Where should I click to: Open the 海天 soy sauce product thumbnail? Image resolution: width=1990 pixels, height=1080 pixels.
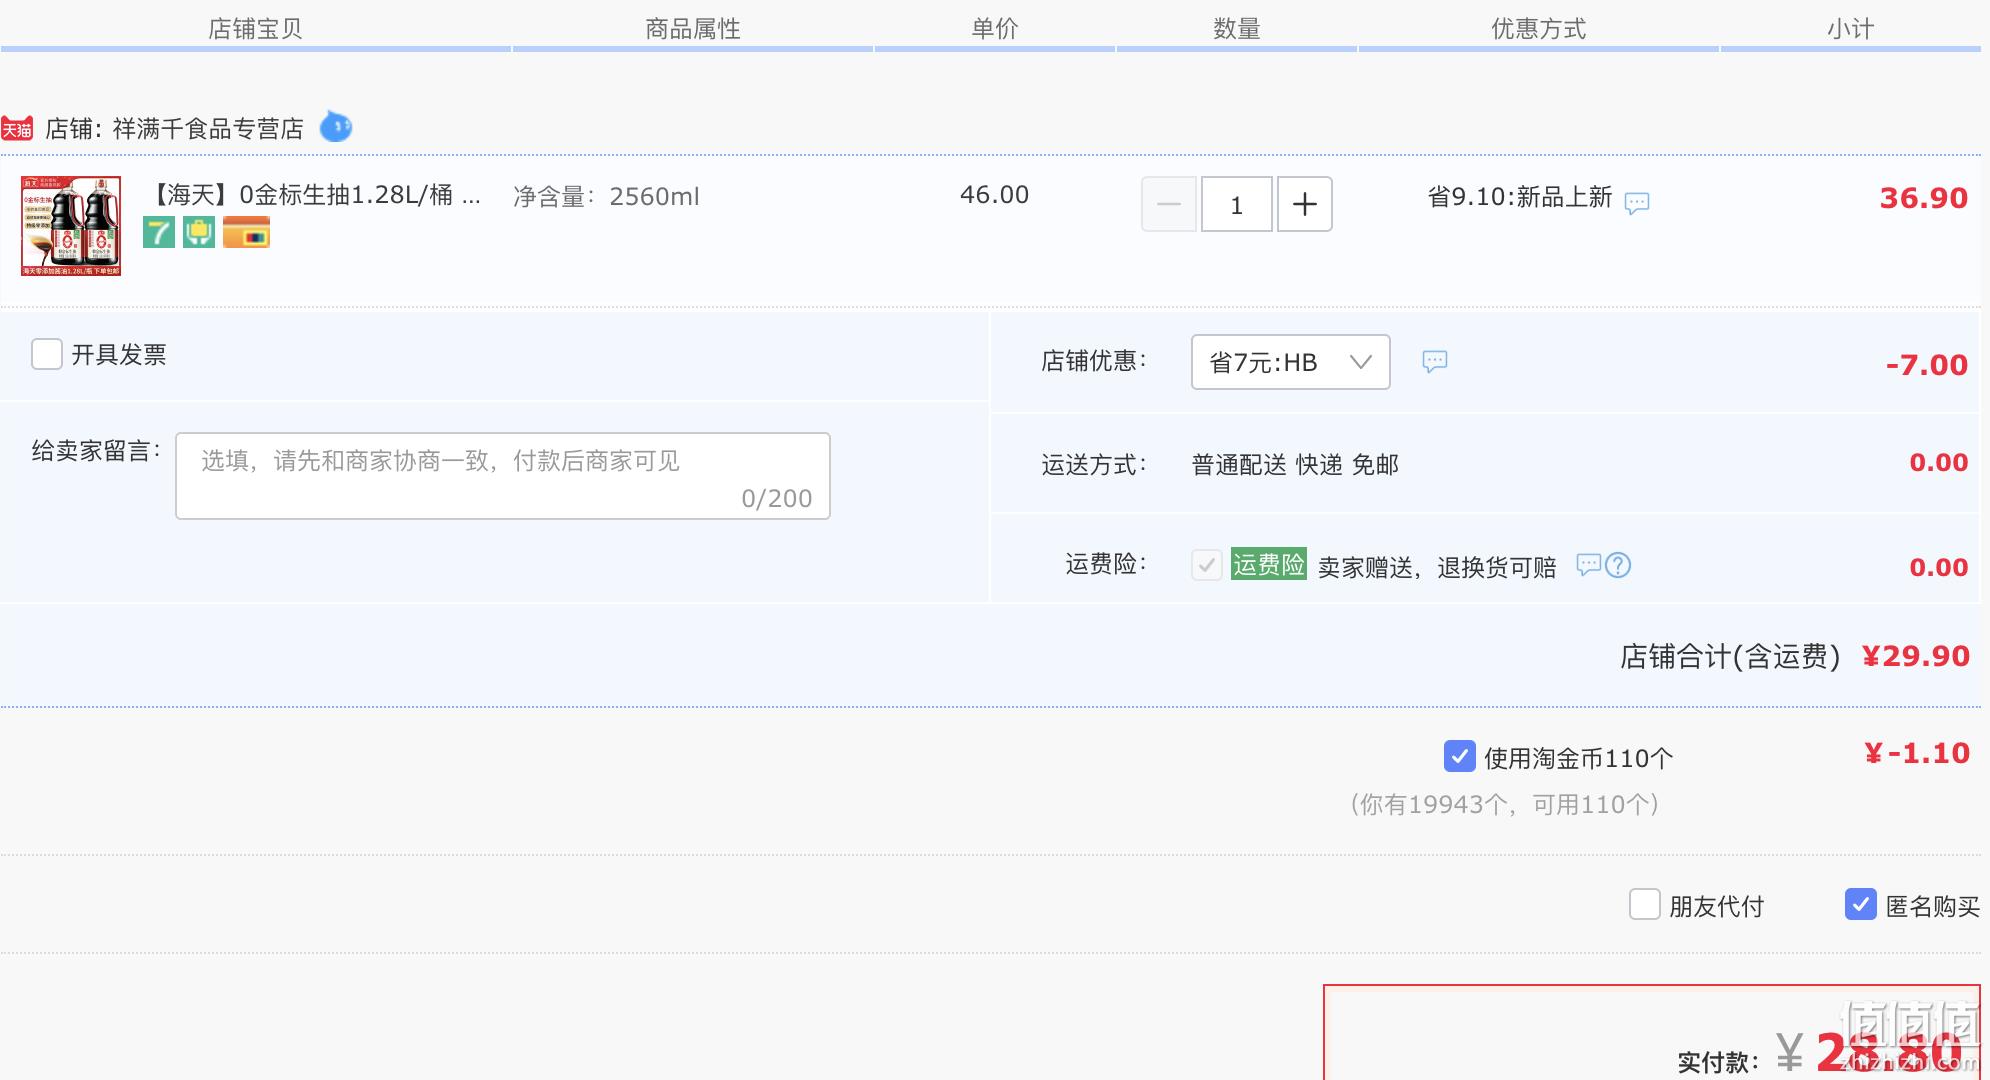point(71,226)
